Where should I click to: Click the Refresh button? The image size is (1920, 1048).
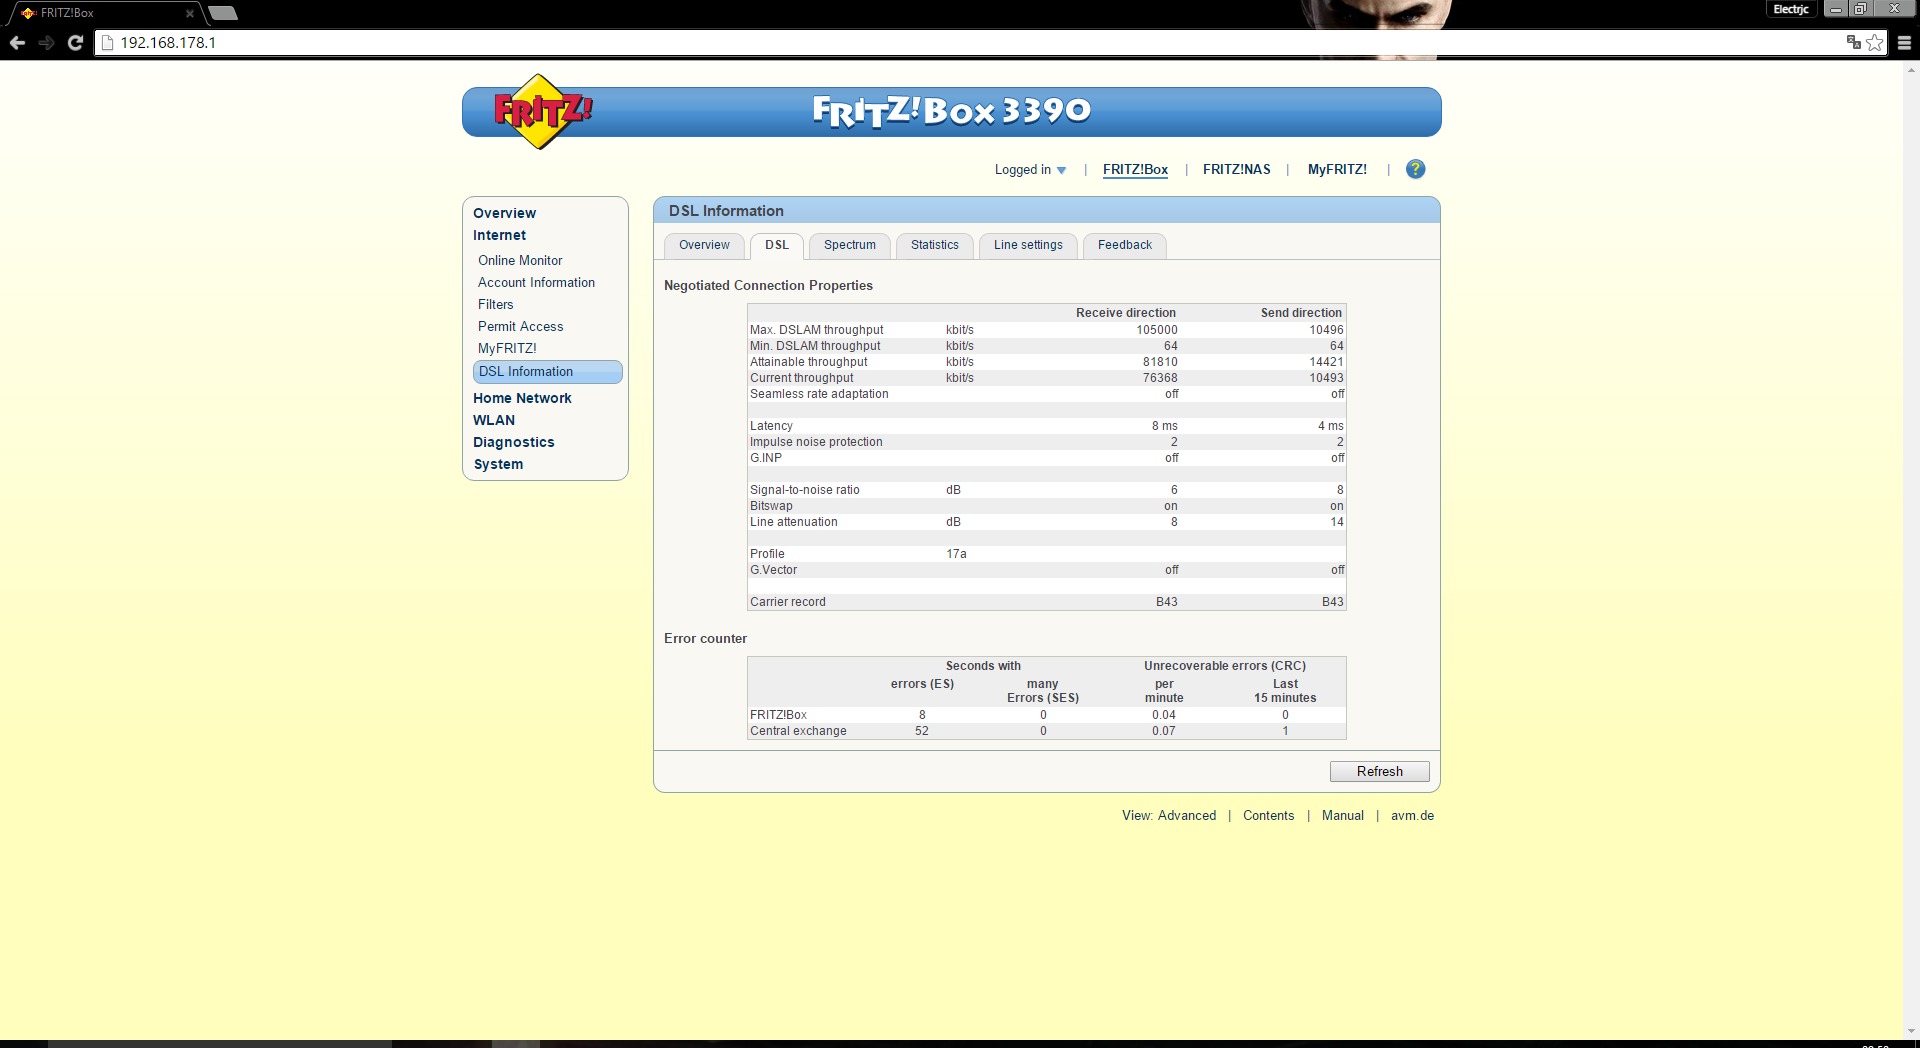pyautogui.click(x=1379, y=772)
